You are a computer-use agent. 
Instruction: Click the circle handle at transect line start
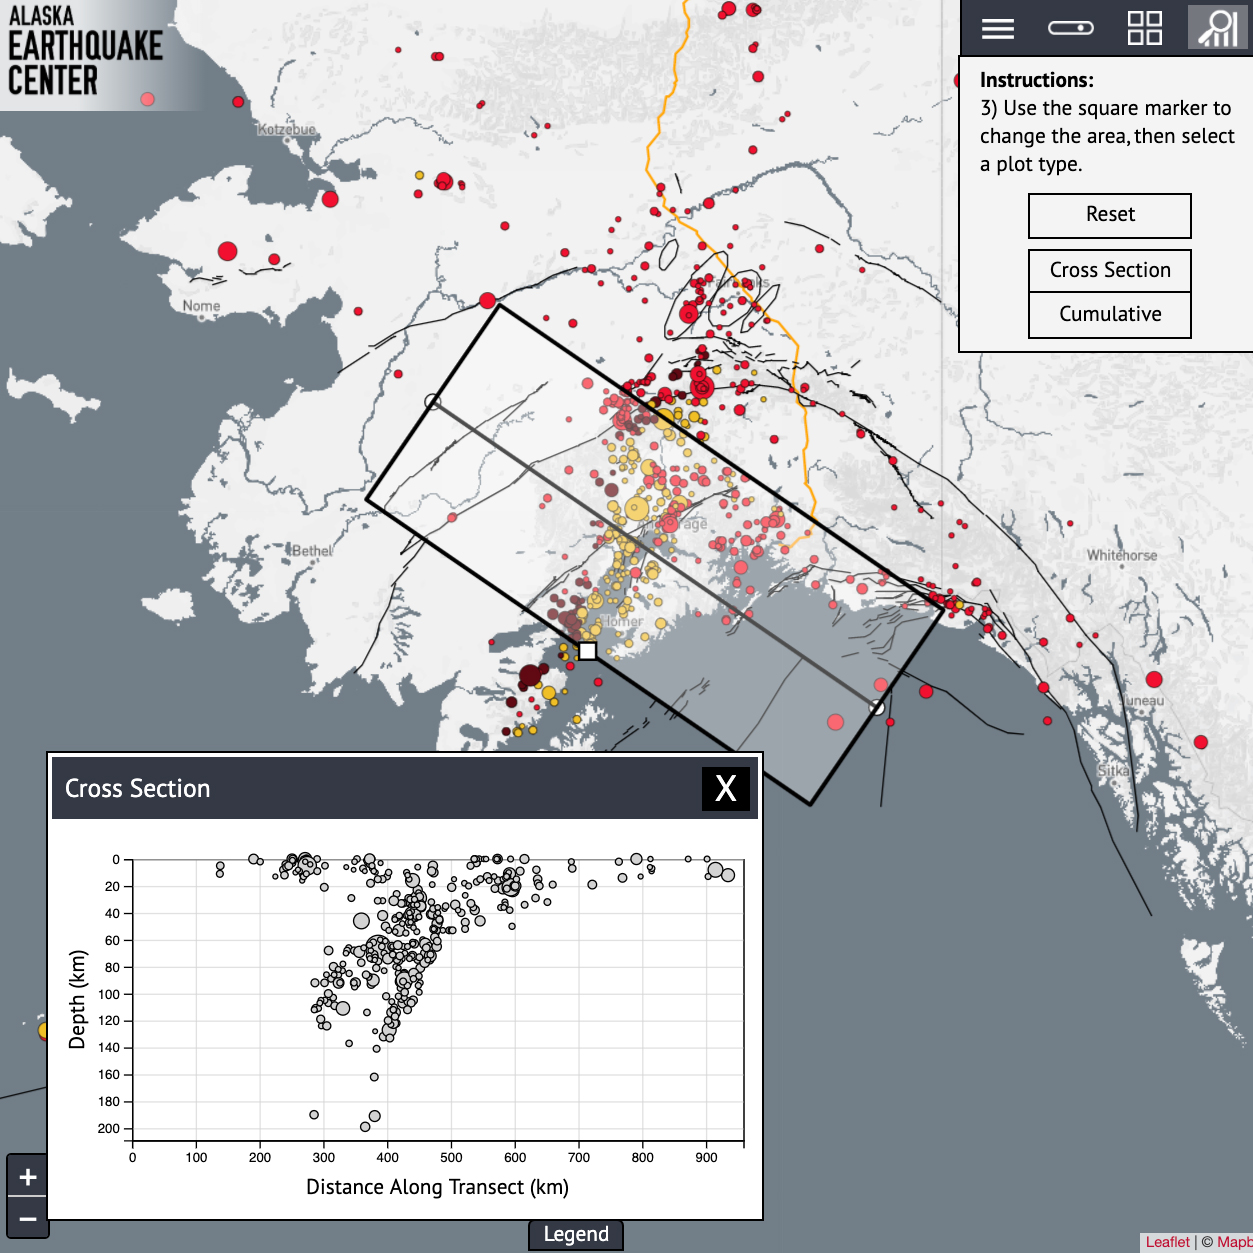[432, 400]
